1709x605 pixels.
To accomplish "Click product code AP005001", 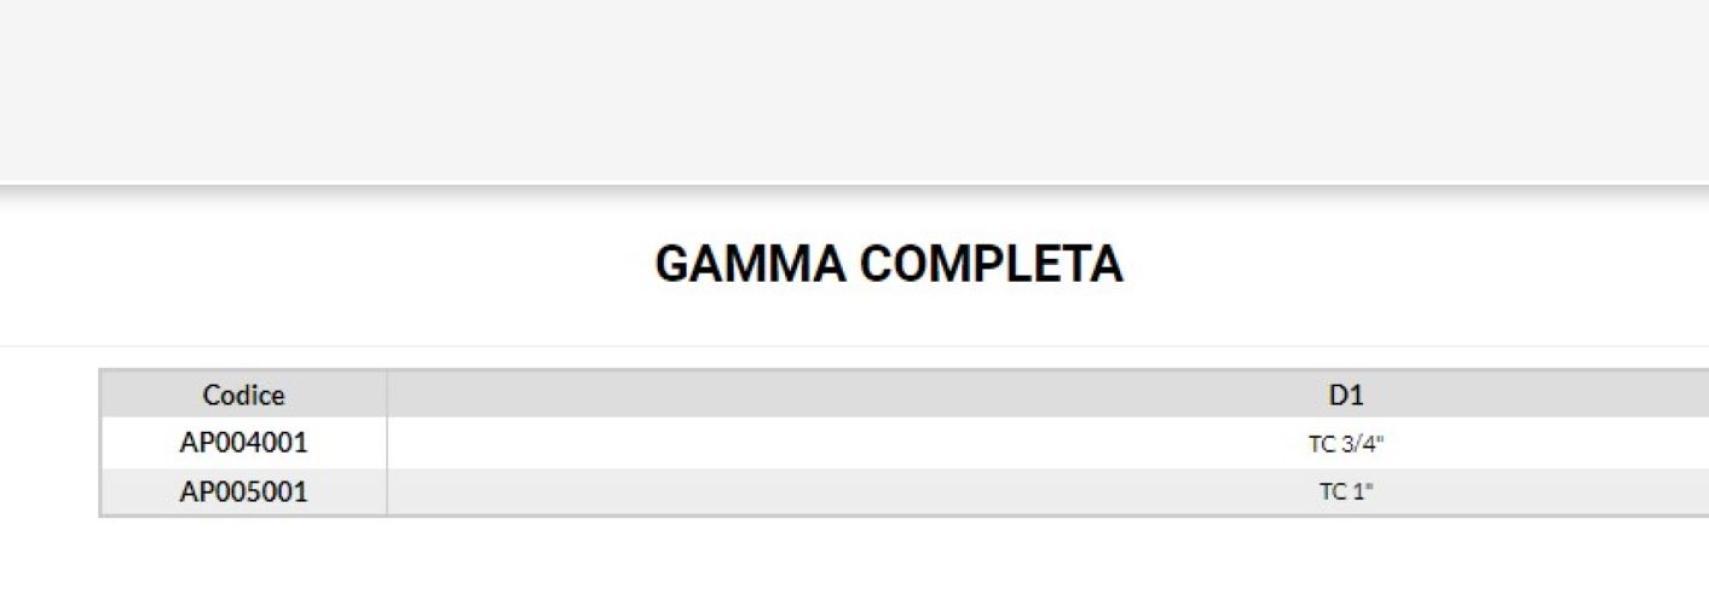I will [x=243, y=492].
